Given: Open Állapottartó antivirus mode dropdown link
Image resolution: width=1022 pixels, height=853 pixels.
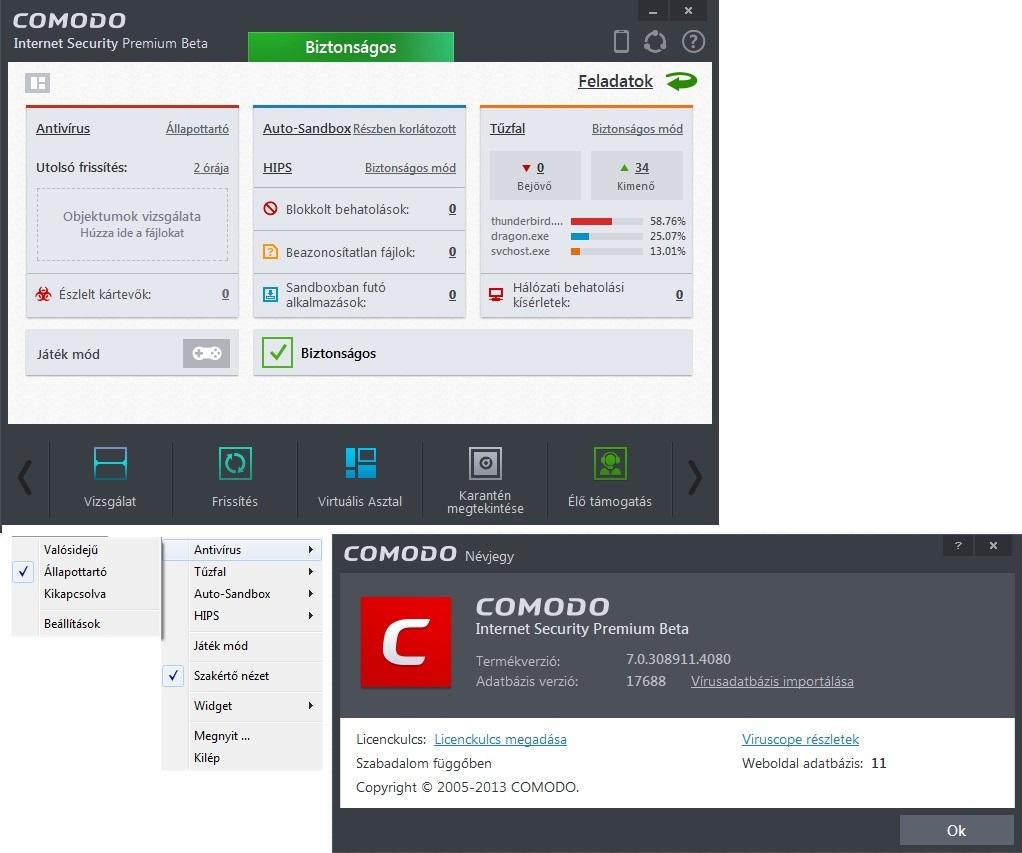Looking at the screenshot, I should coord(197,129).
